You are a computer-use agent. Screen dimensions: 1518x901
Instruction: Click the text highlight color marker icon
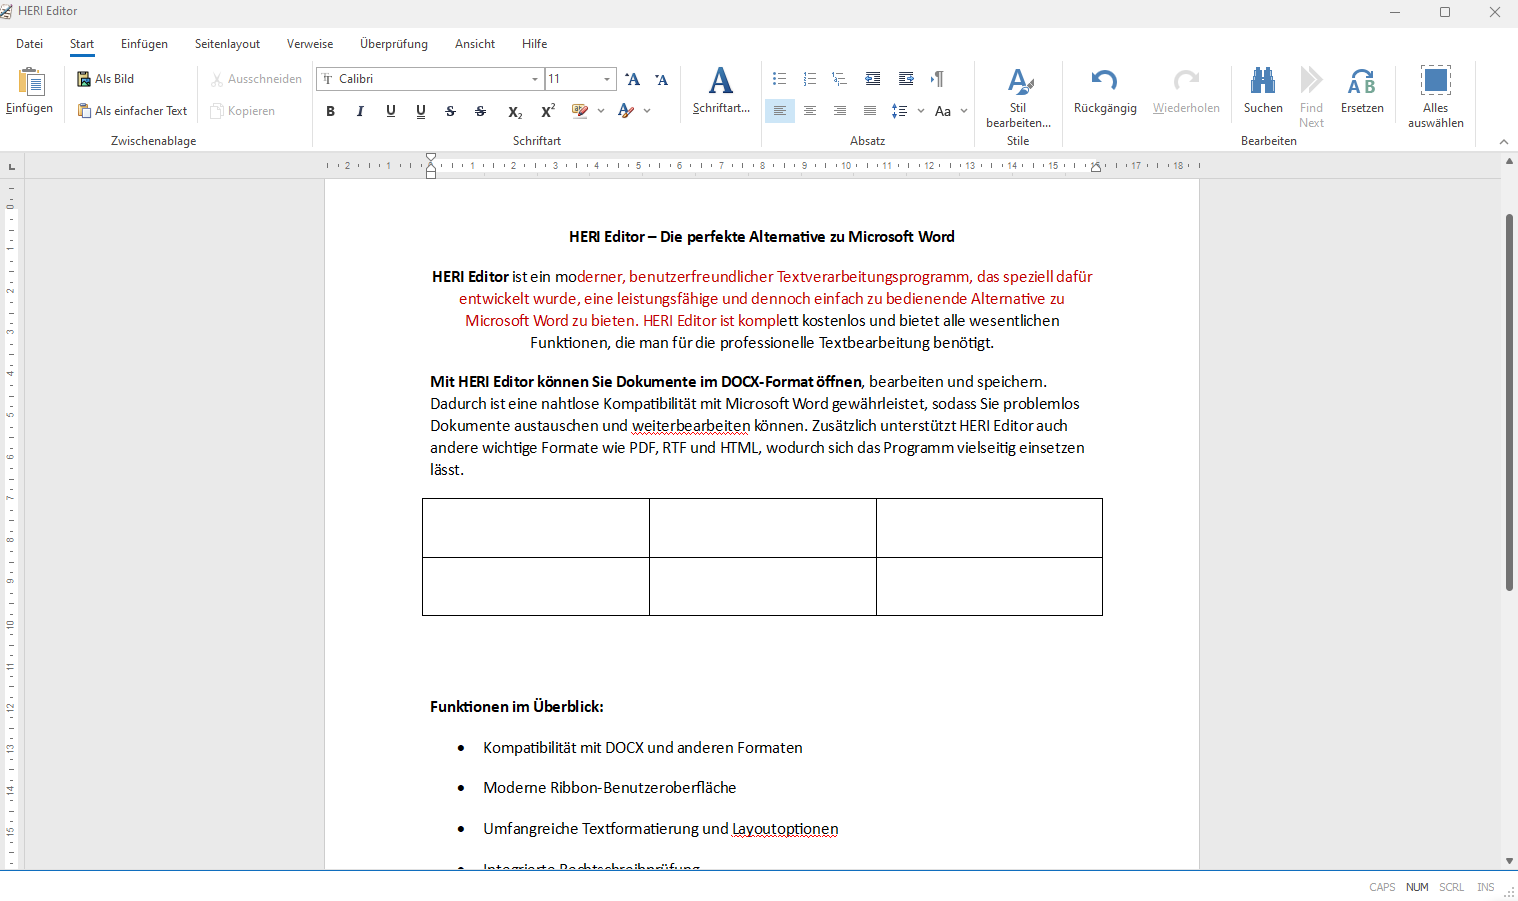tap(579, 111)
